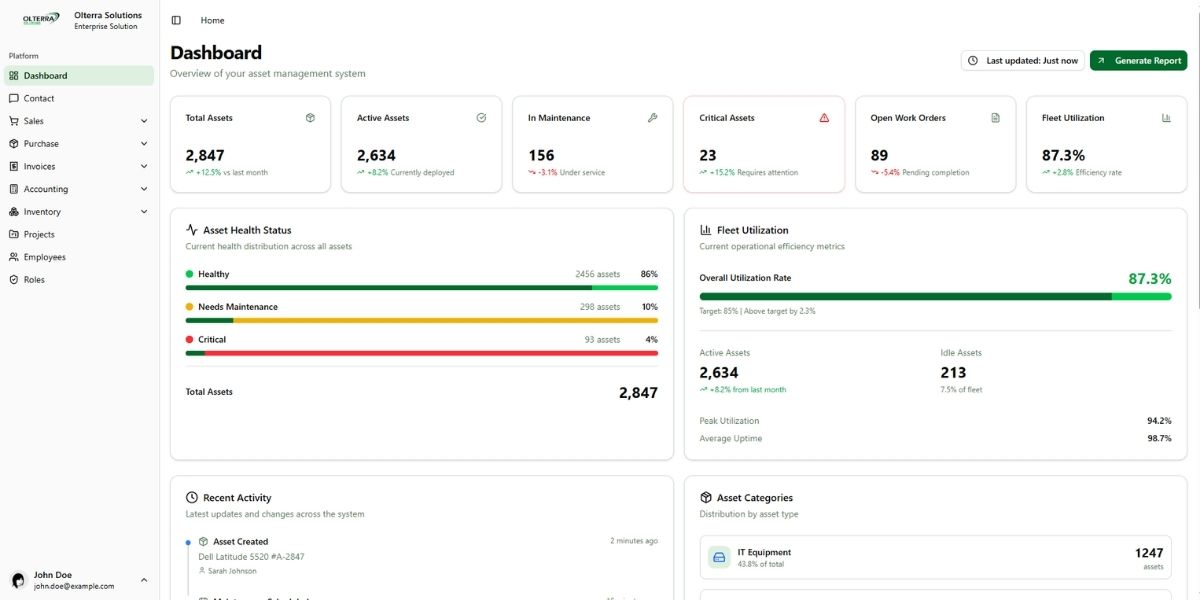Click the Fleet Utilization card chart icon

click(1166, 118)
